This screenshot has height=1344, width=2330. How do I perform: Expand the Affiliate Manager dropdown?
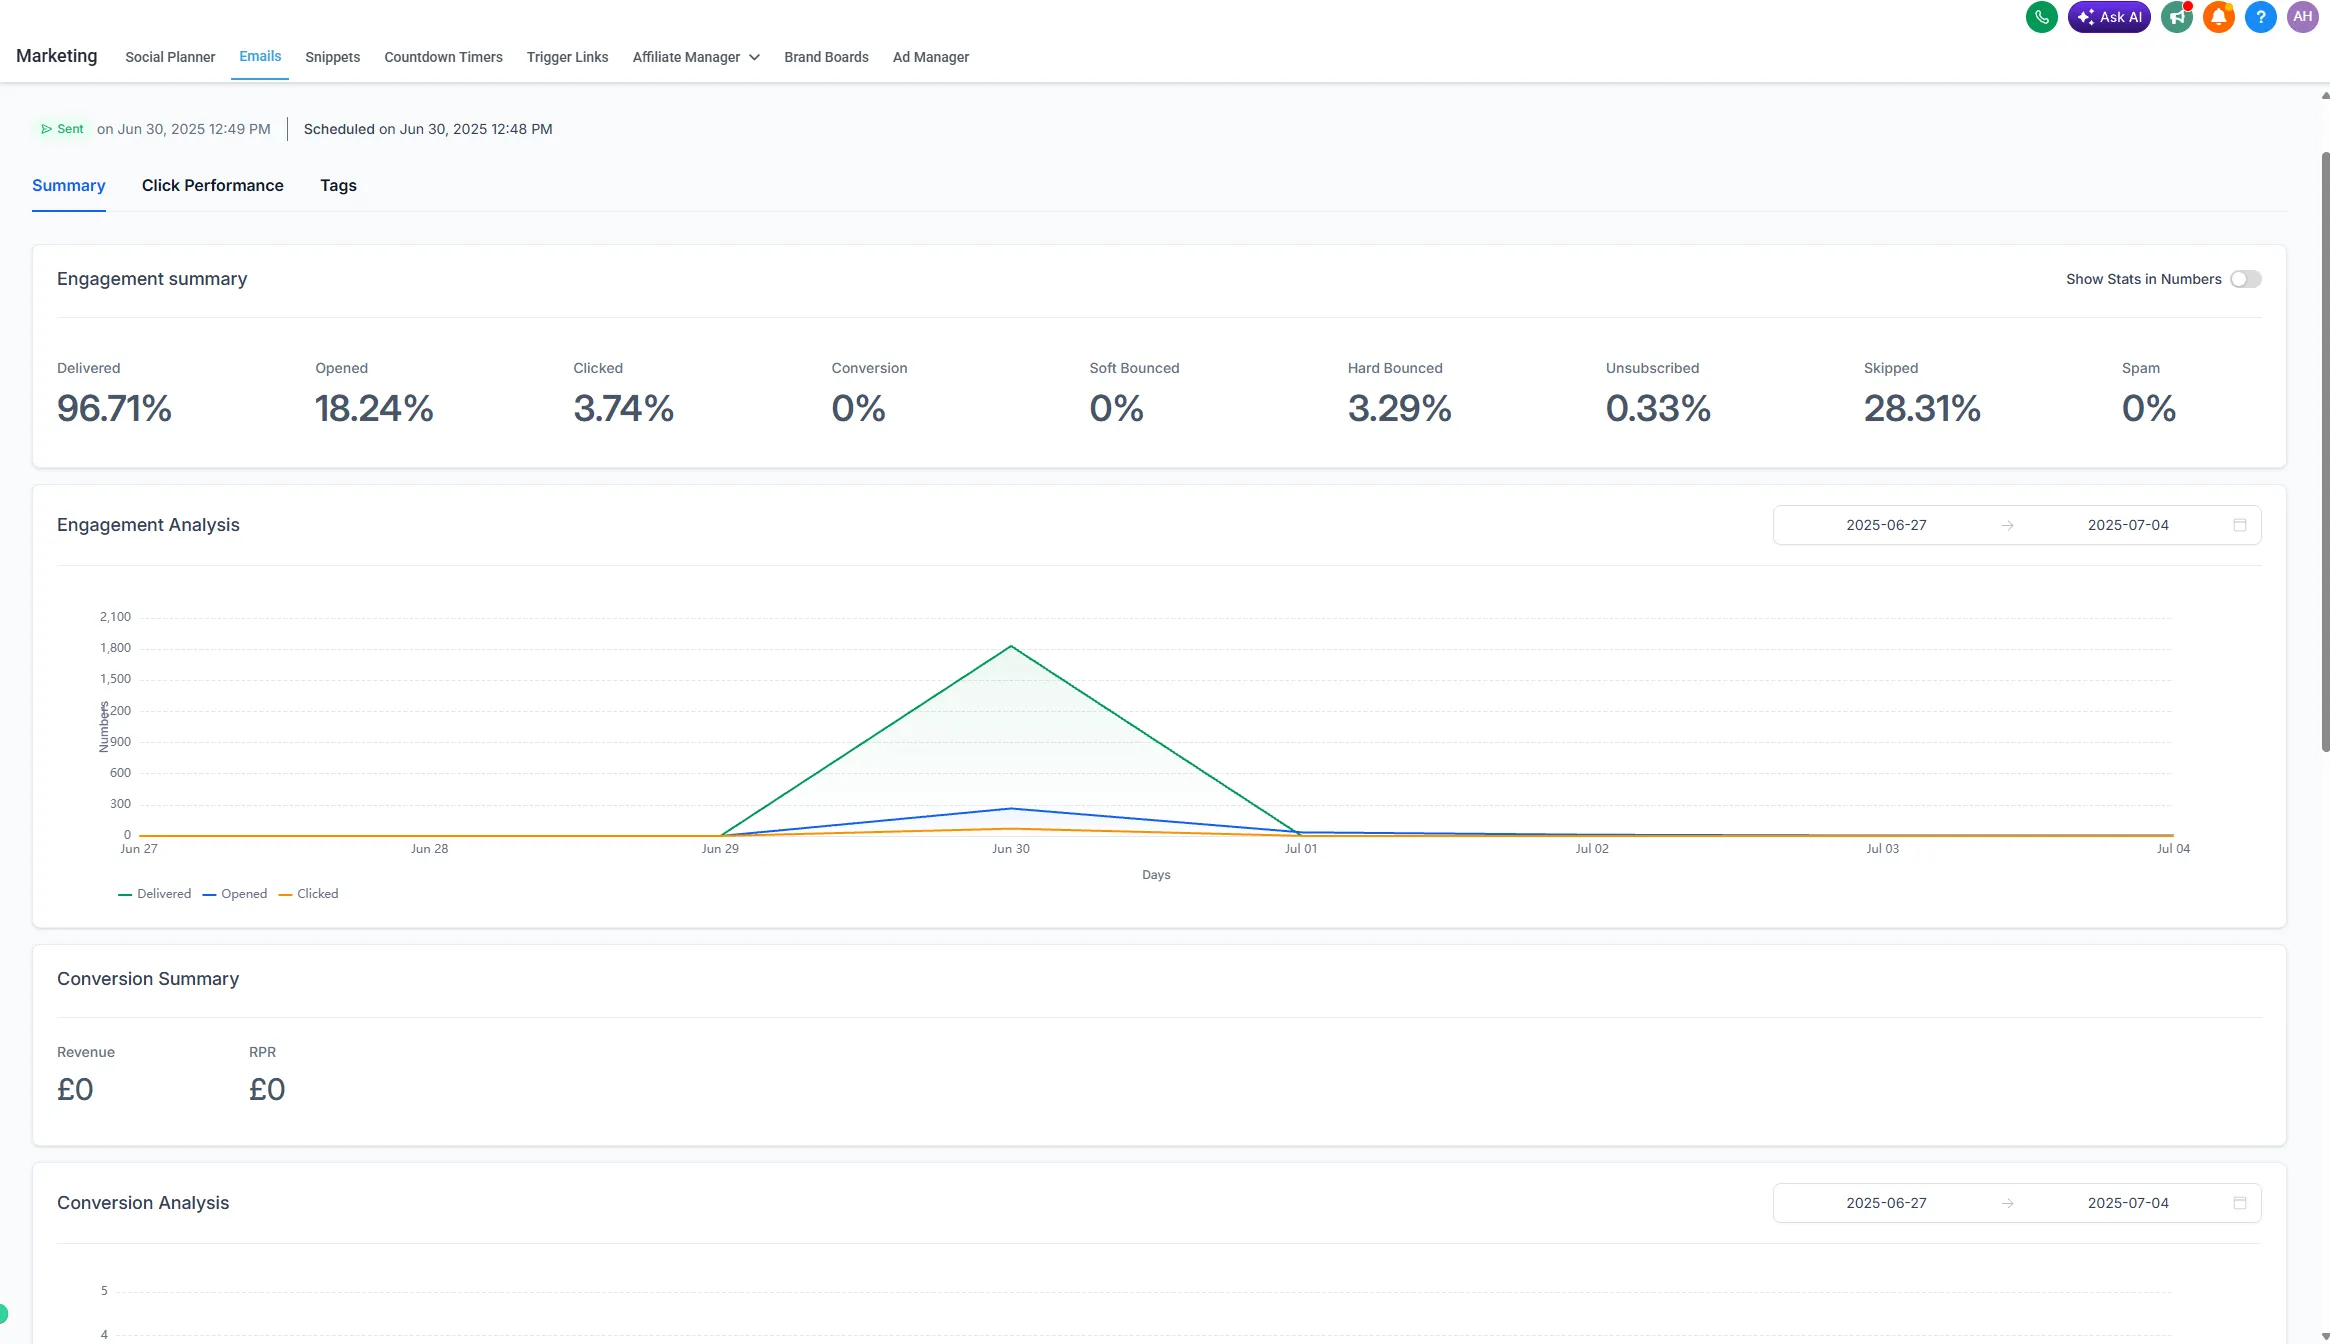pos(696,57)
